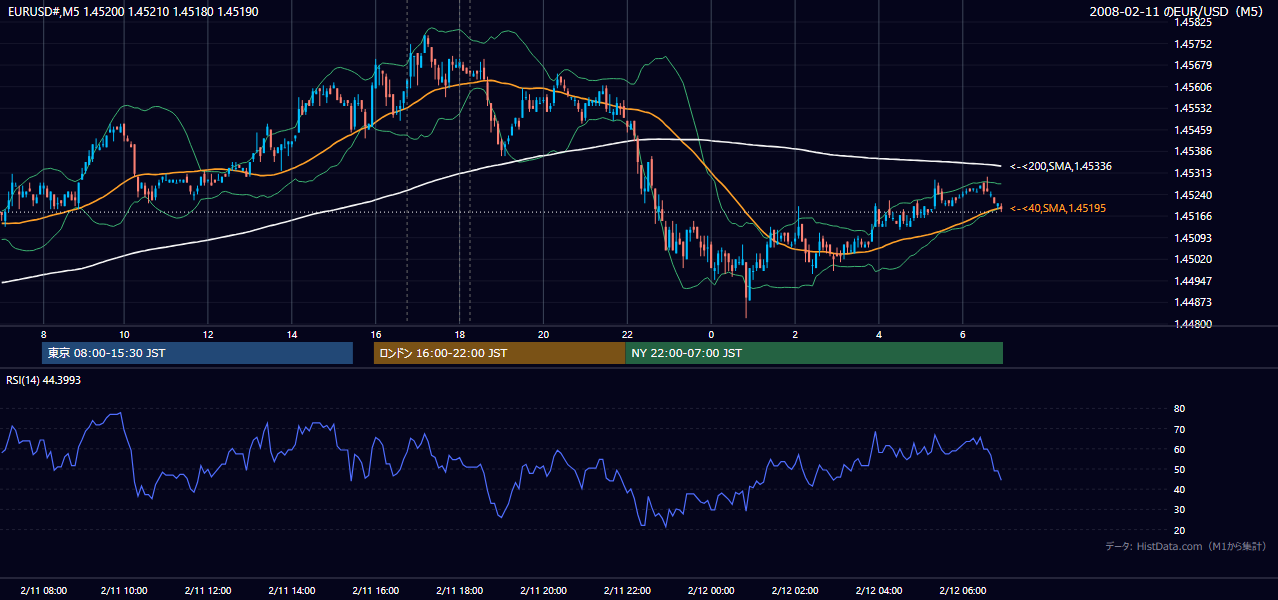Click the RSI 80 level label
The image size is (1278, 600).
coord(1179,409)
